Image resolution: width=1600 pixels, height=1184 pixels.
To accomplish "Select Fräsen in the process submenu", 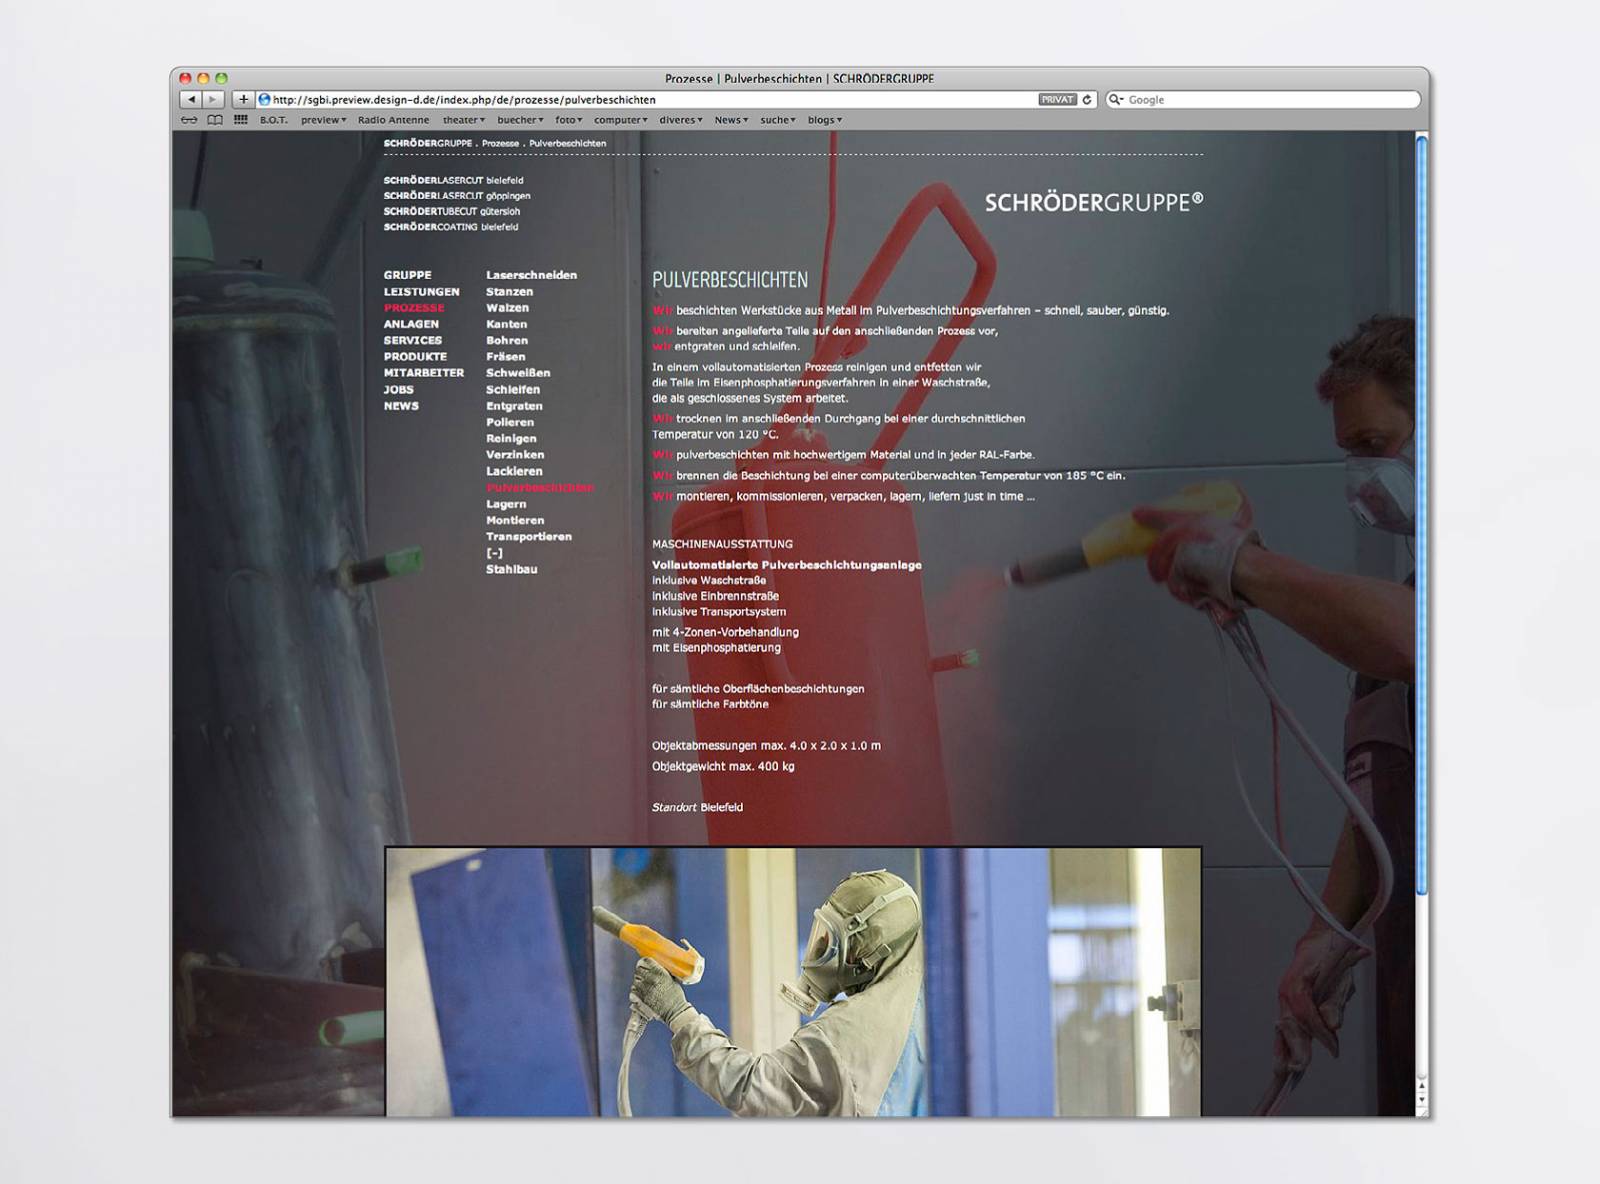I will 506,357.
